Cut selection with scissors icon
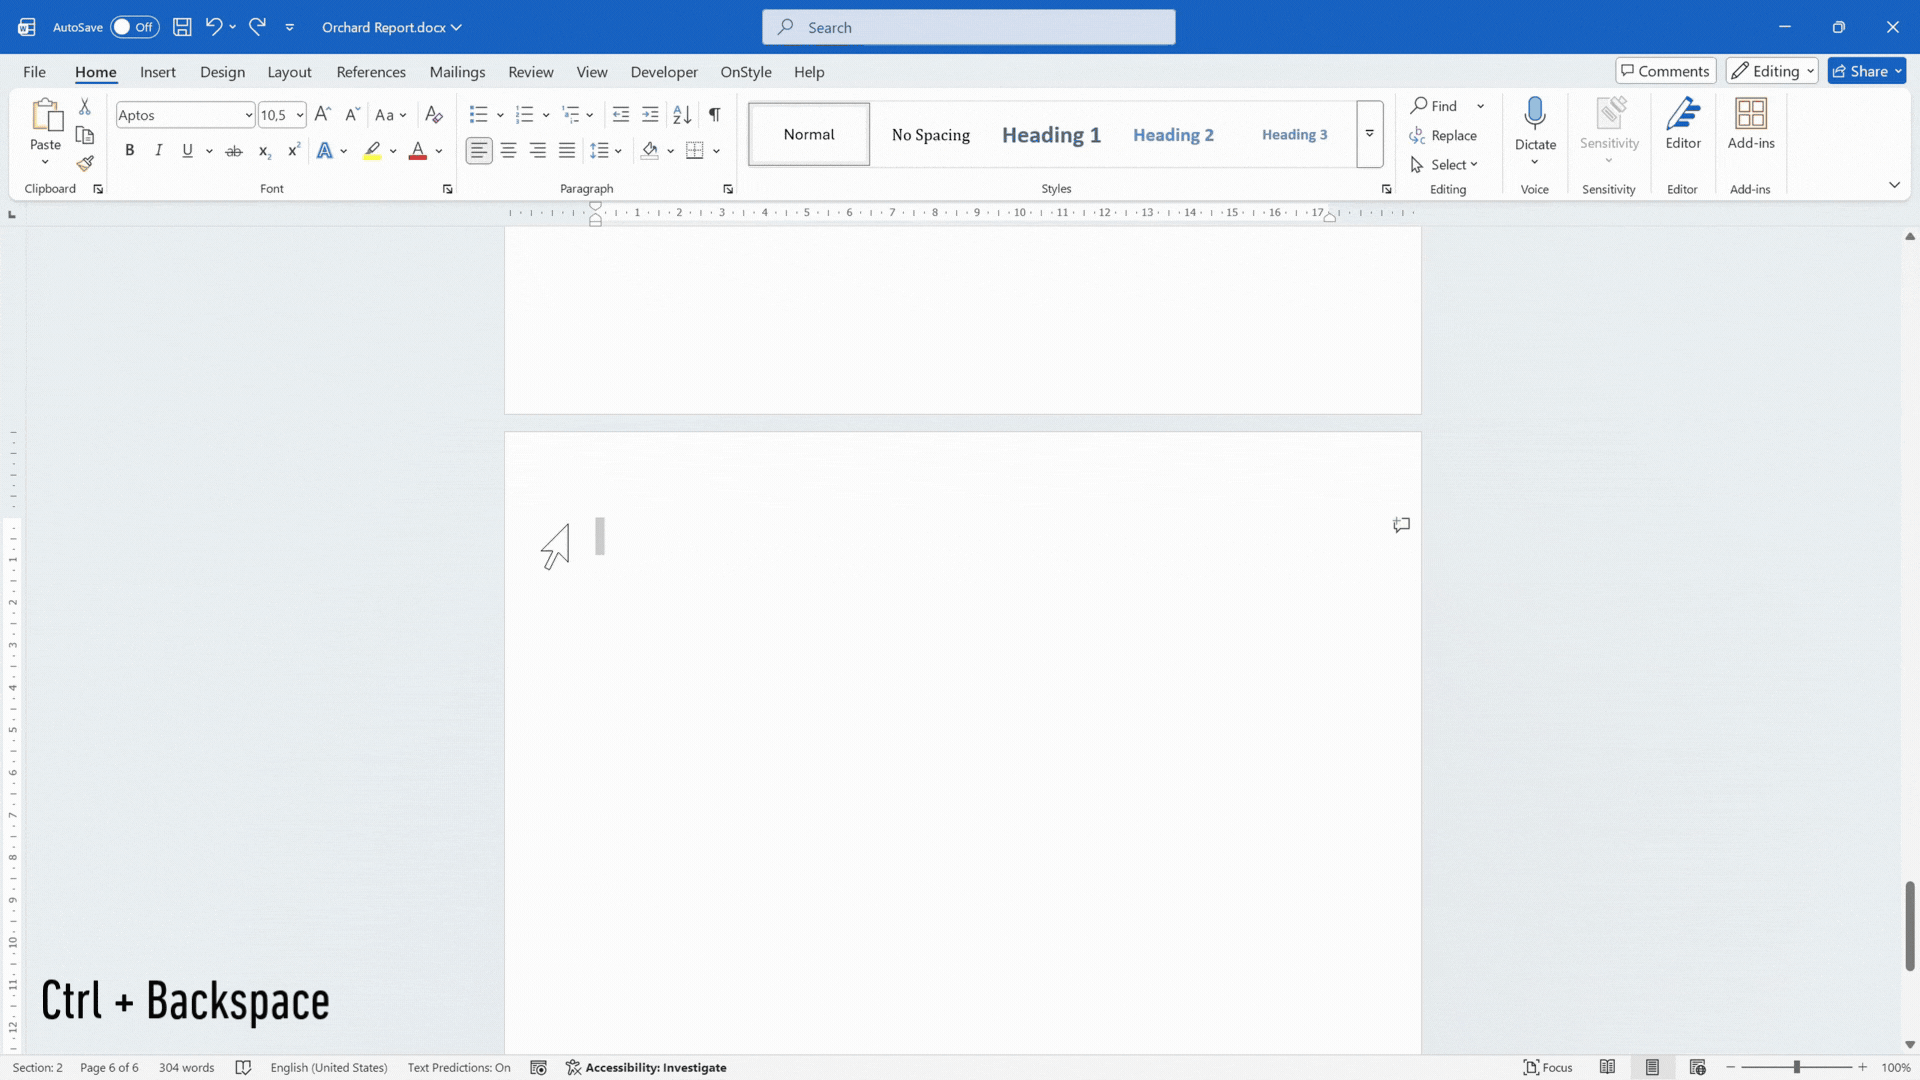Viewport: 1920px width, 1080px height. [x=85, y=106]
